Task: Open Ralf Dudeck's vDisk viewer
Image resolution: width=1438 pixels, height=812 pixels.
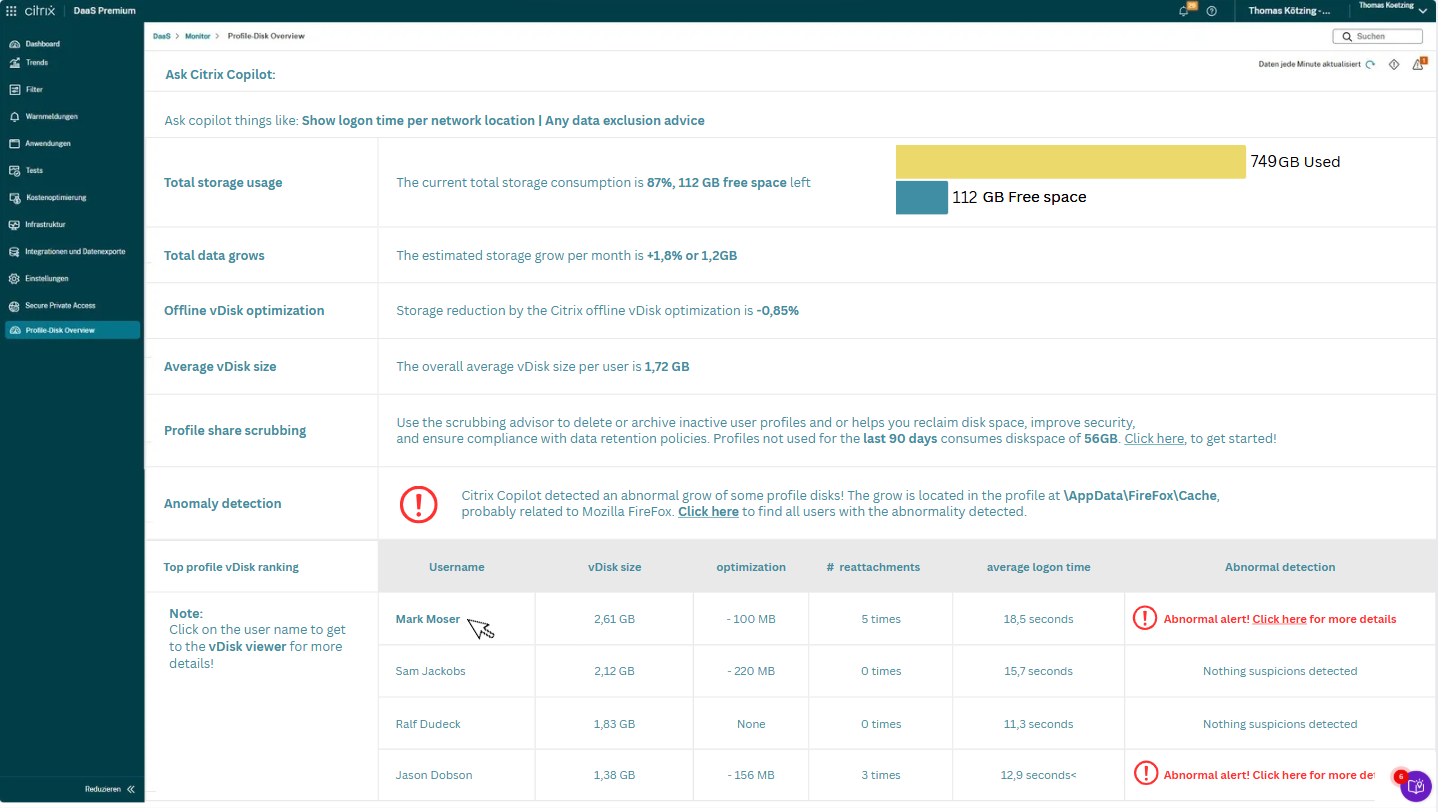Action: (x=428, y=724)
